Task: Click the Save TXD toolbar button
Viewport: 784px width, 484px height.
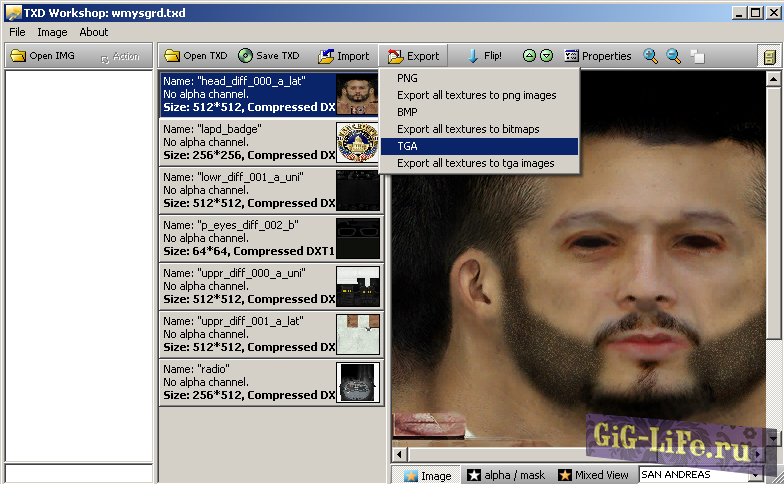Action: pyautogui.click(x=269, y=56)
